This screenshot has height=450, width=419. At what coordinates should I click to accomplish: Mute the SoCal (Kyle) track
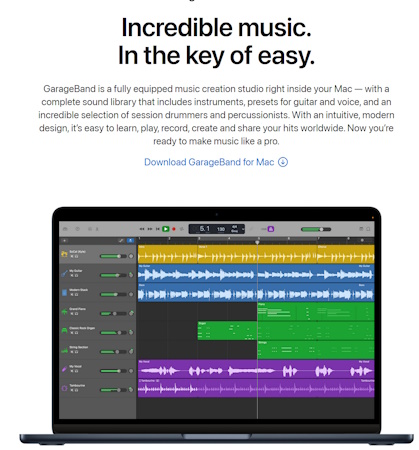coord(72,256)
